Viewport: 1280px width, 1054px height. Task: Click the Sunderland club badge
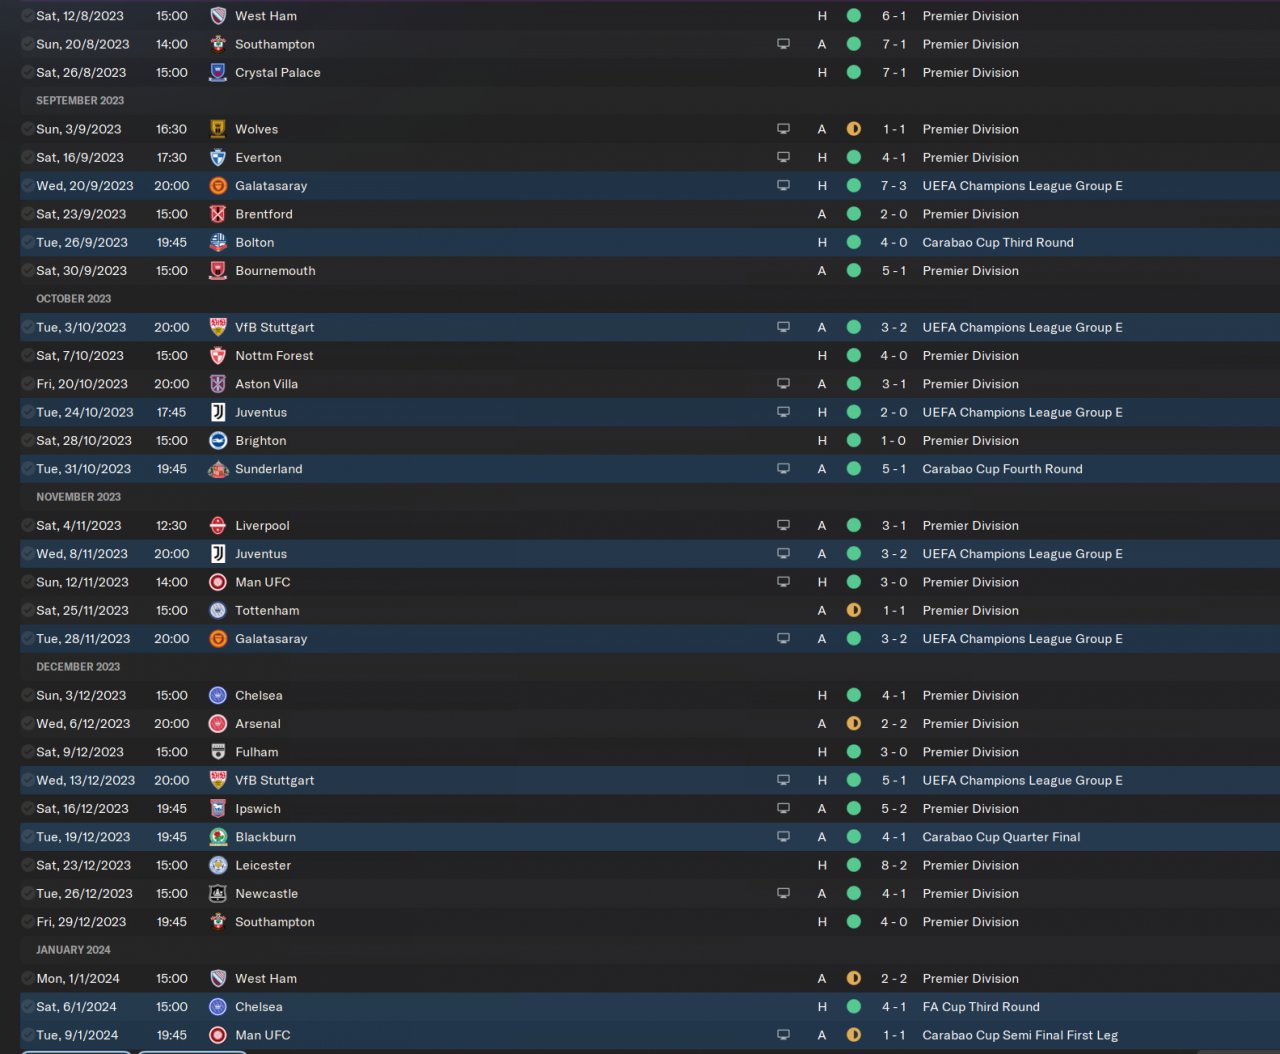pyautogui.click(x=218, y=469)
